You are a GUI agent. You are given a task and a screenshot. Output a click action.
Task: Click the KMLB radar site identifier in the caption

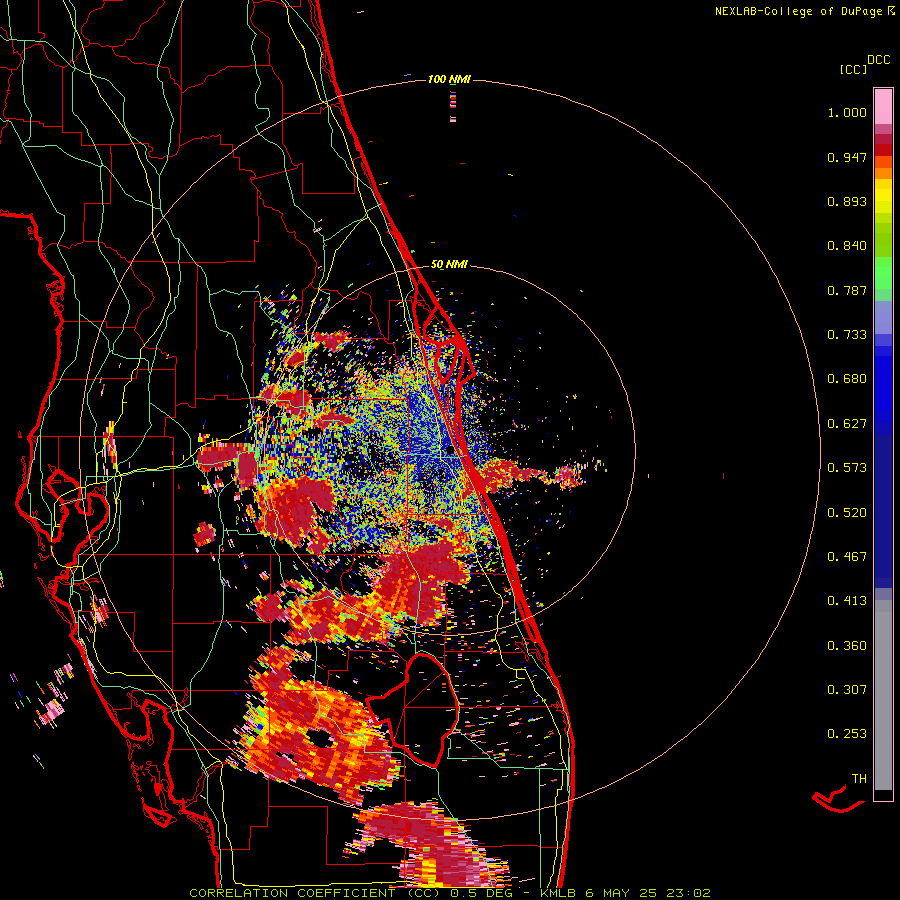coord(557,893)
